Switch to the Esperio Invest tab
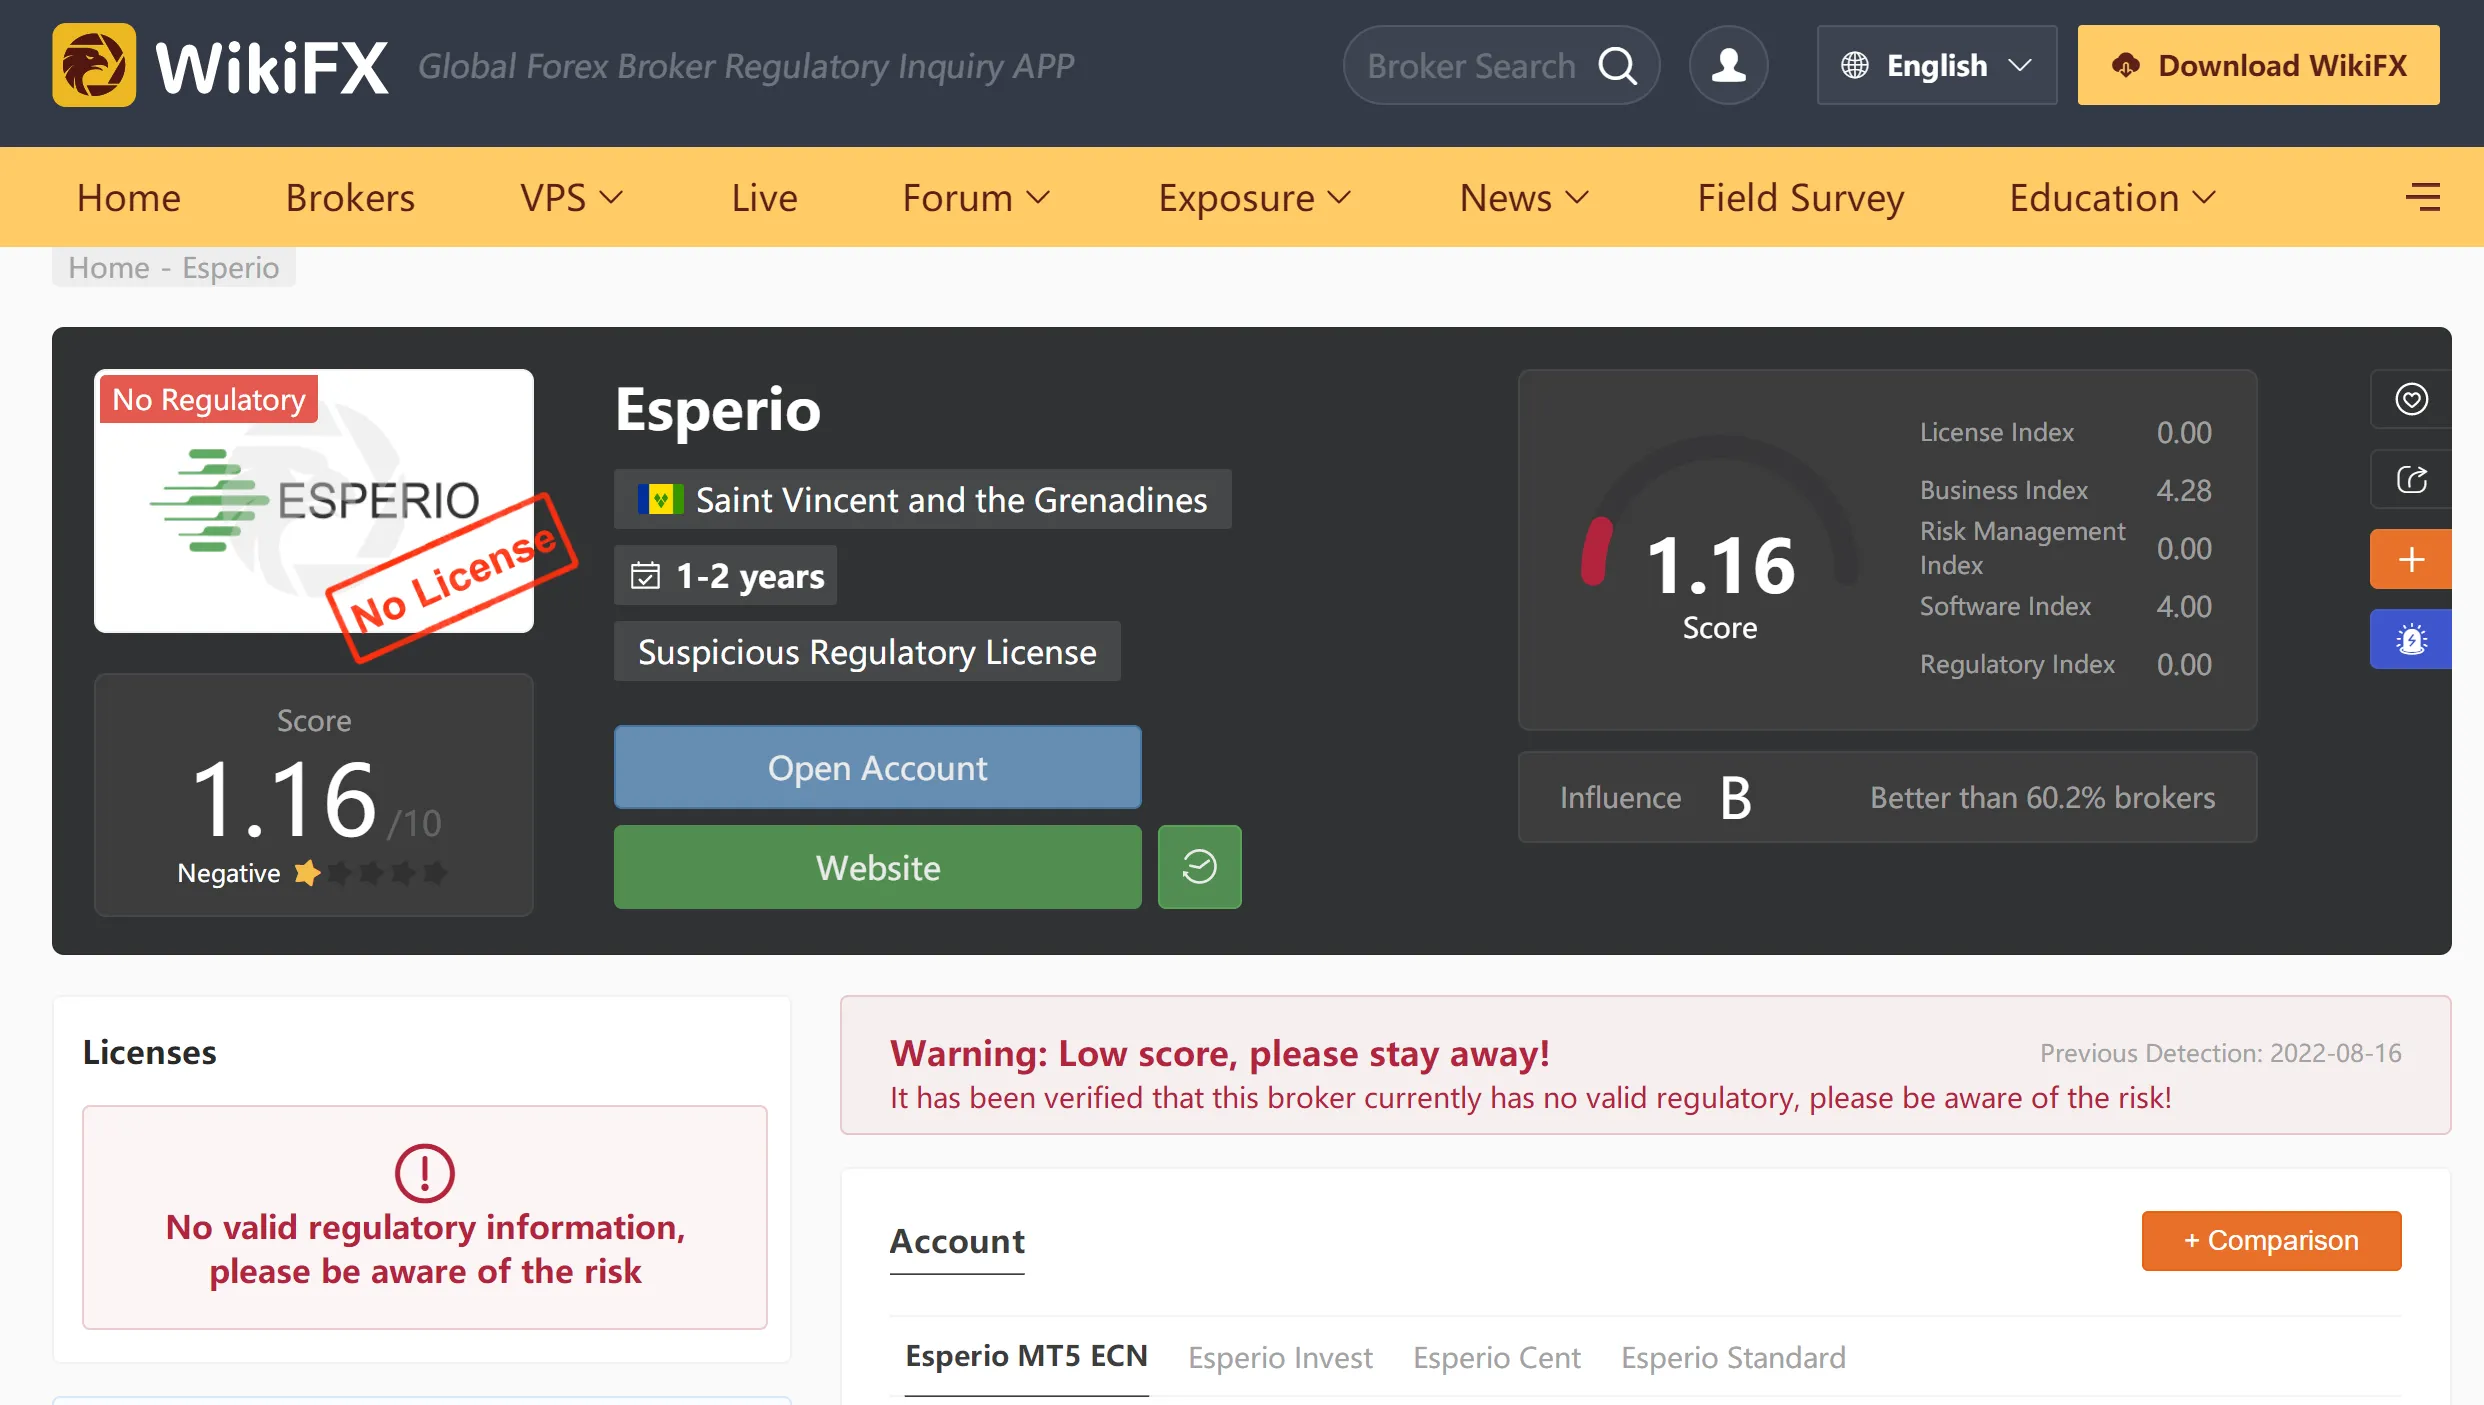 click(1280, 1357)
